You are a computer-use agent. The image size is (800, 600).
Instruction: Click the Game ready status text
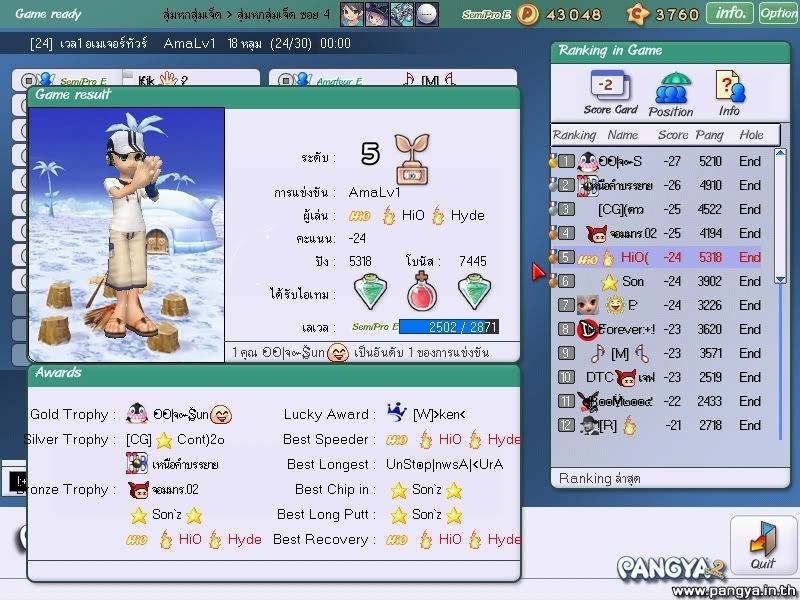pos(48,14)
